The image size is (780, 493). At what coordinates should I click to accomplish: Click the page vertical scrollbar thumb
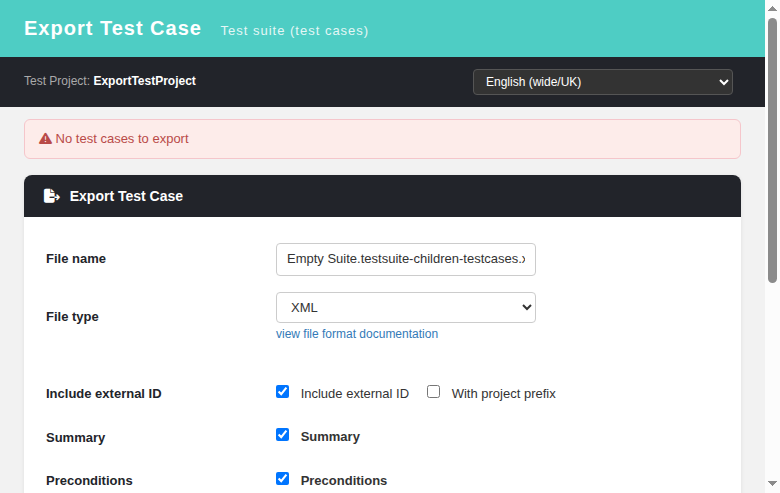[x=772, y=150]
